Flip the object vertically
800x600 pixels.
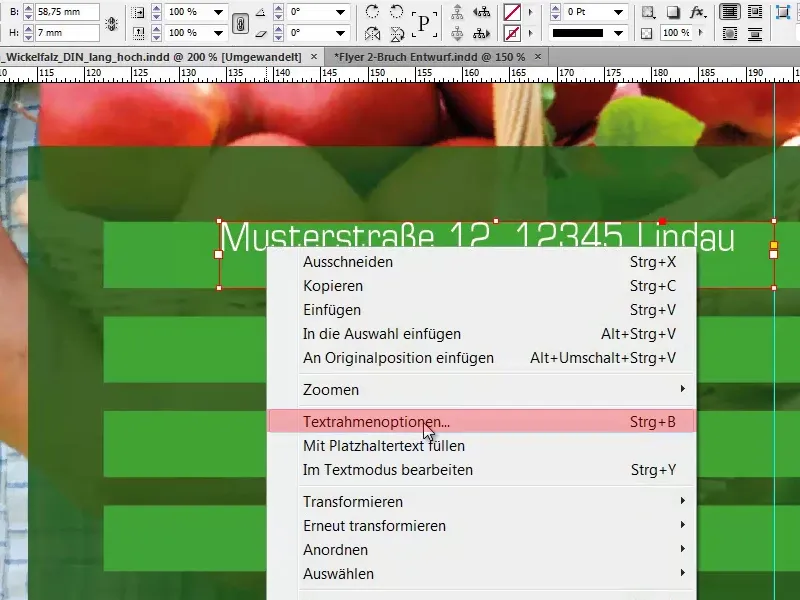click(397, 34)
